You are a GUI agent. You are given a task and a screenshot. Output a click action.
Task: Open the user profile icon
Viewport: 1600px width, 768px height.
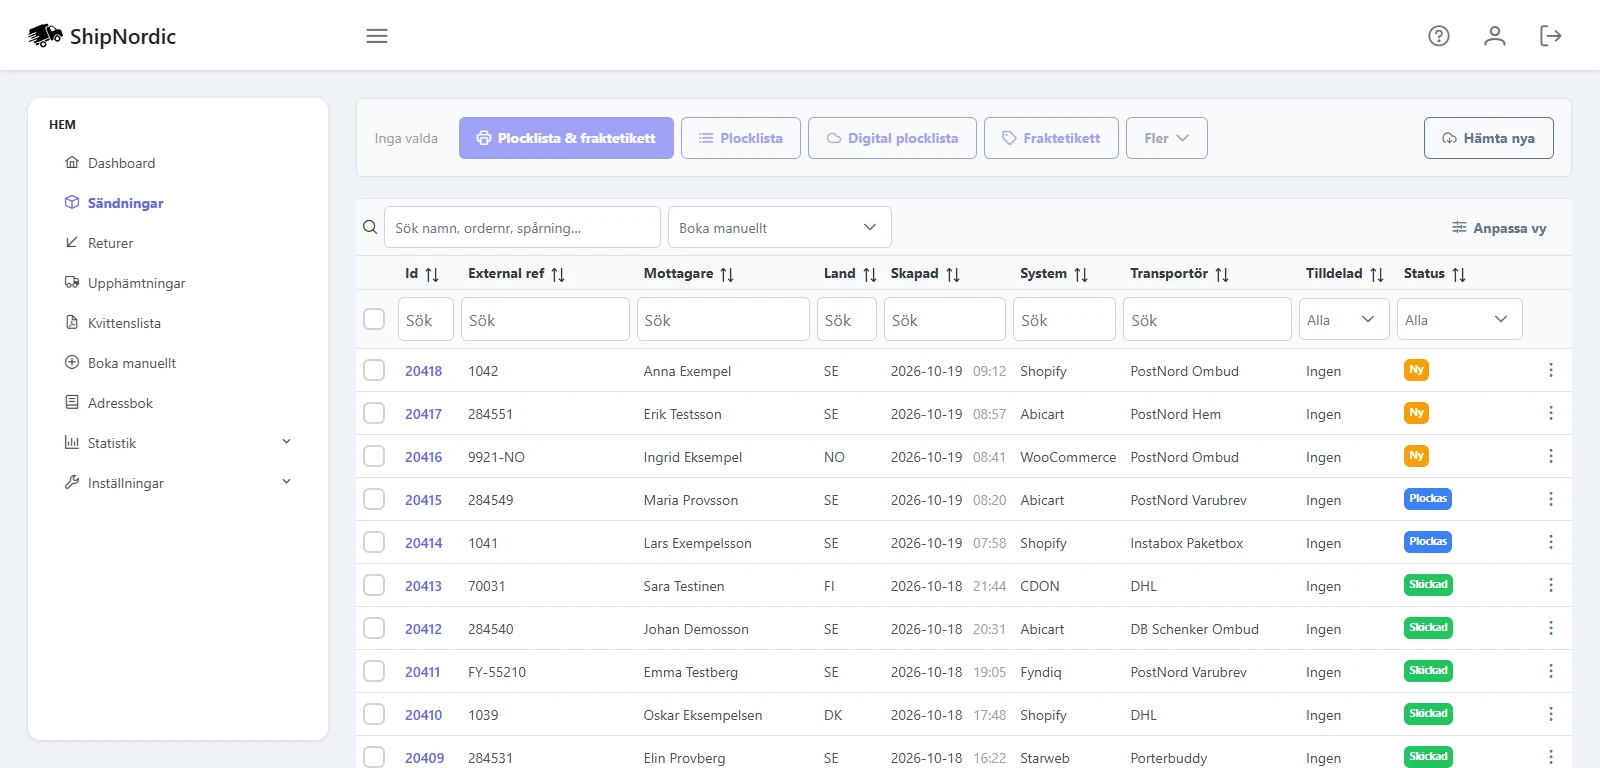pyautogui.click(x=1495, y=36)
